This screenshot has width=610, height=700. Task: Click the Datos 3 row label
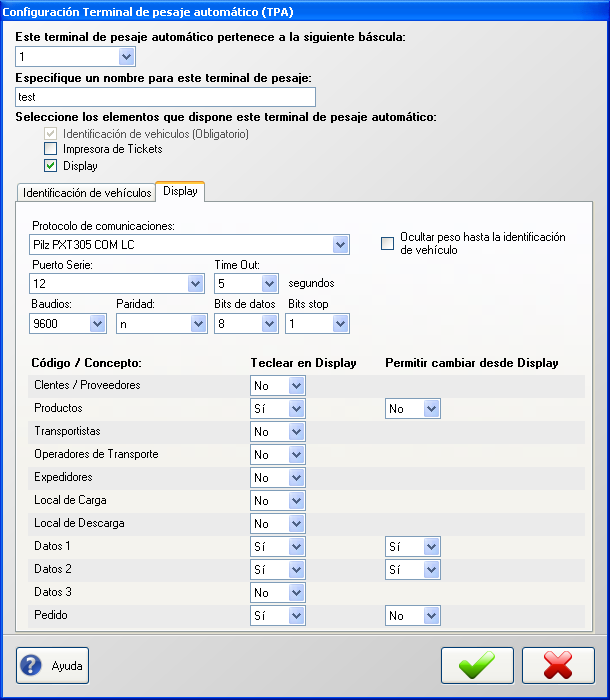tap(53, 592)
